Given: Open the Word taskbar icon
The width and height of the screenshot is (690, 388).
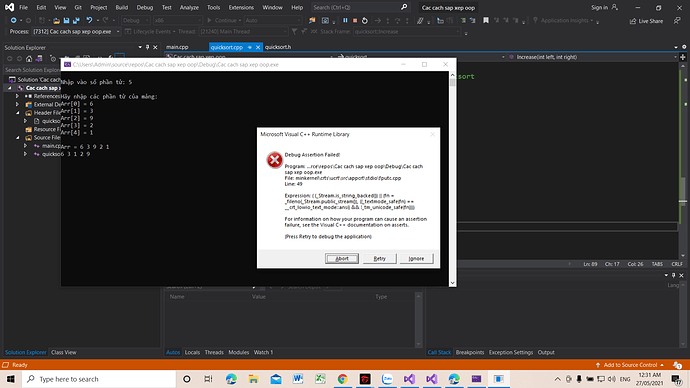Looking at the screenshot, I should click(x=298, y=379).
